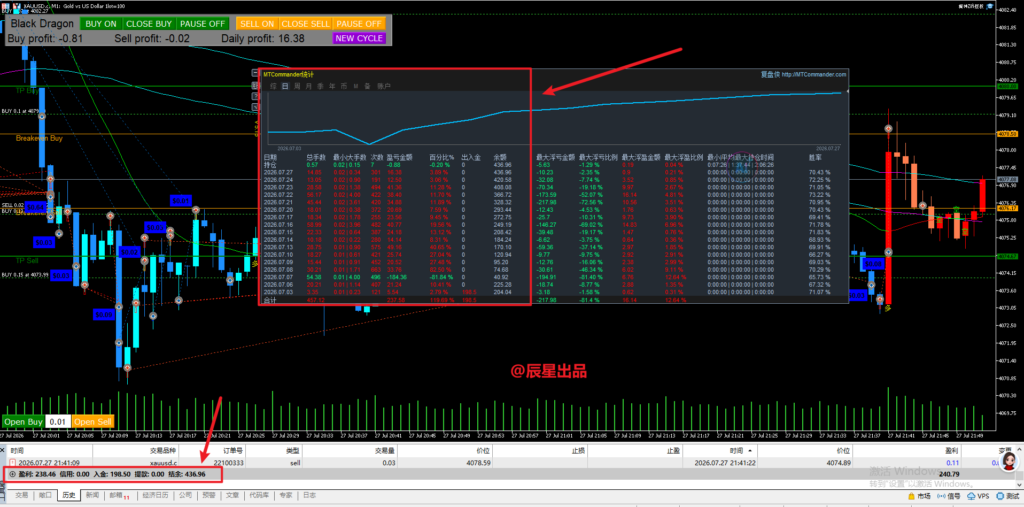Image resolution: width=1024 pixels, height=507 pixels.
Task: Start a NEW CYCLE
Action: click(359, 38)
